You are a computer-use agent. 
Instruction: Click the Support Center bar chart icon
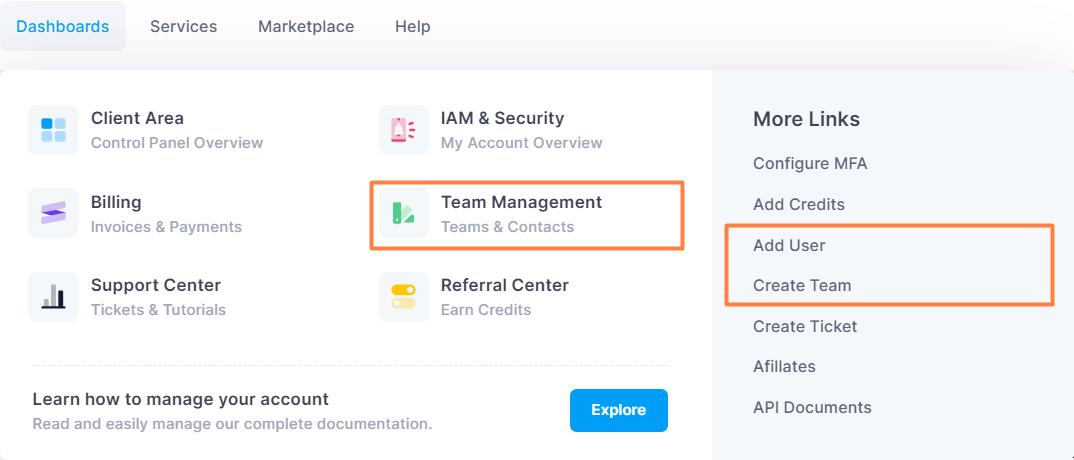click(53, 296)
